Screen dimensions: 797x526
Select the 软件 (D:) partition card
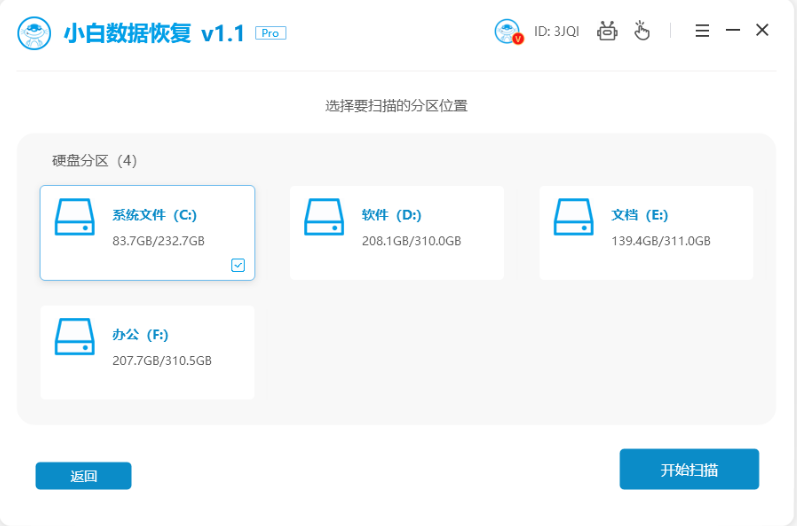click(396, 232)
